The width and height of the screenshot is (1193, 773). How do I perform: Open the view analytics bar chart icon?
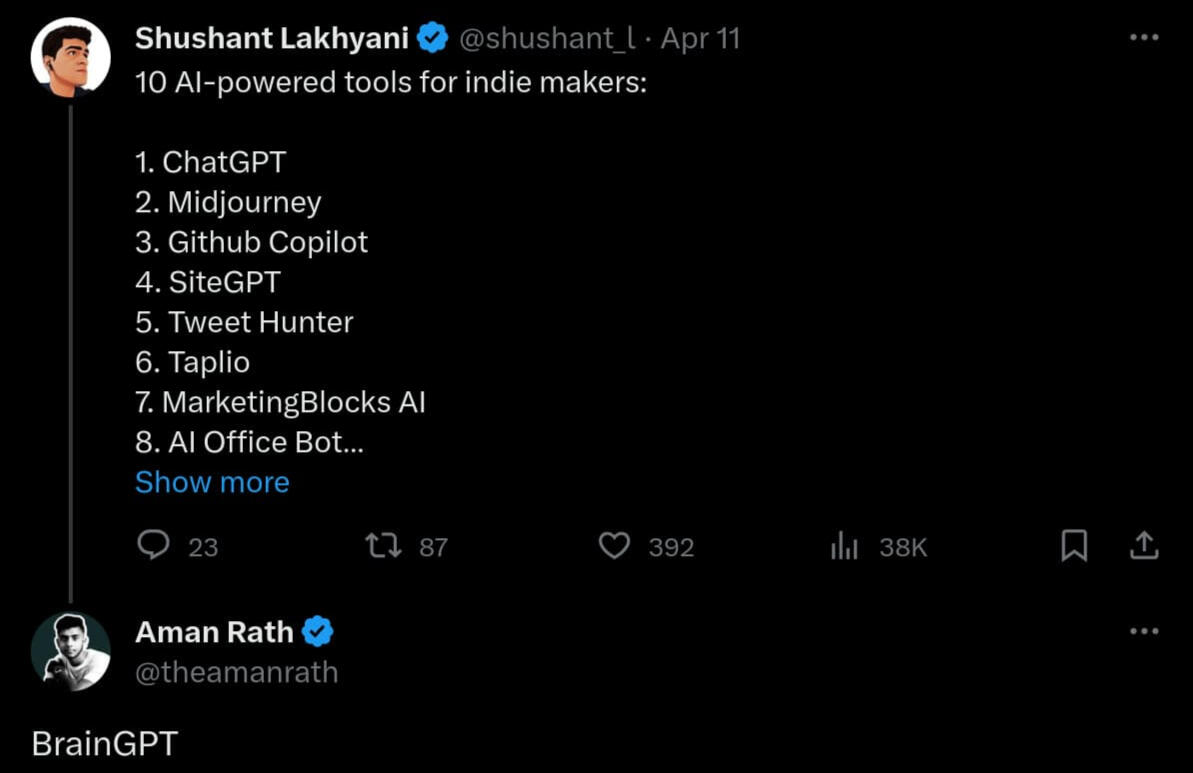pos(845,546)
